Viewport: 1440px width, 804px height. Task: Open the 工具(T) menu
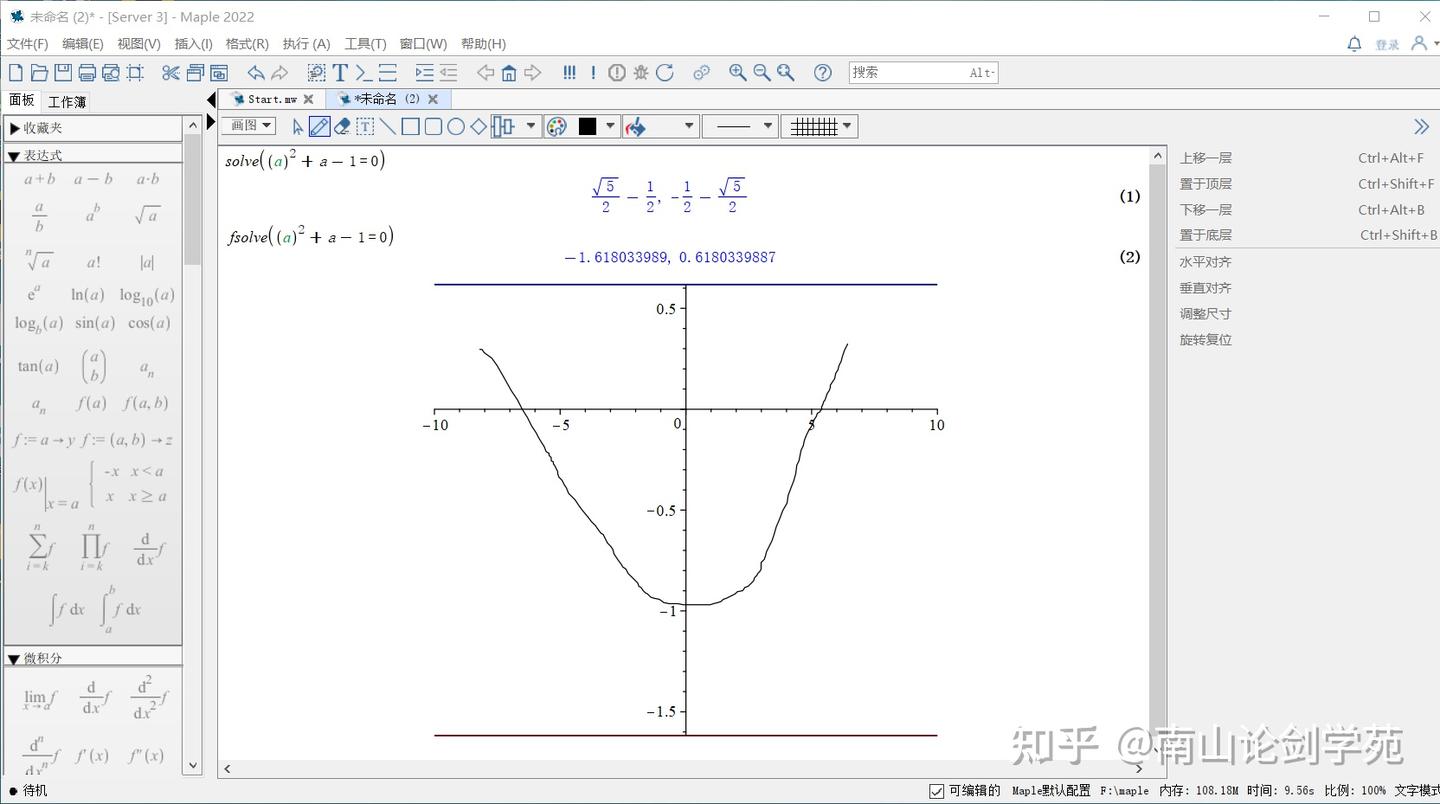365,44
